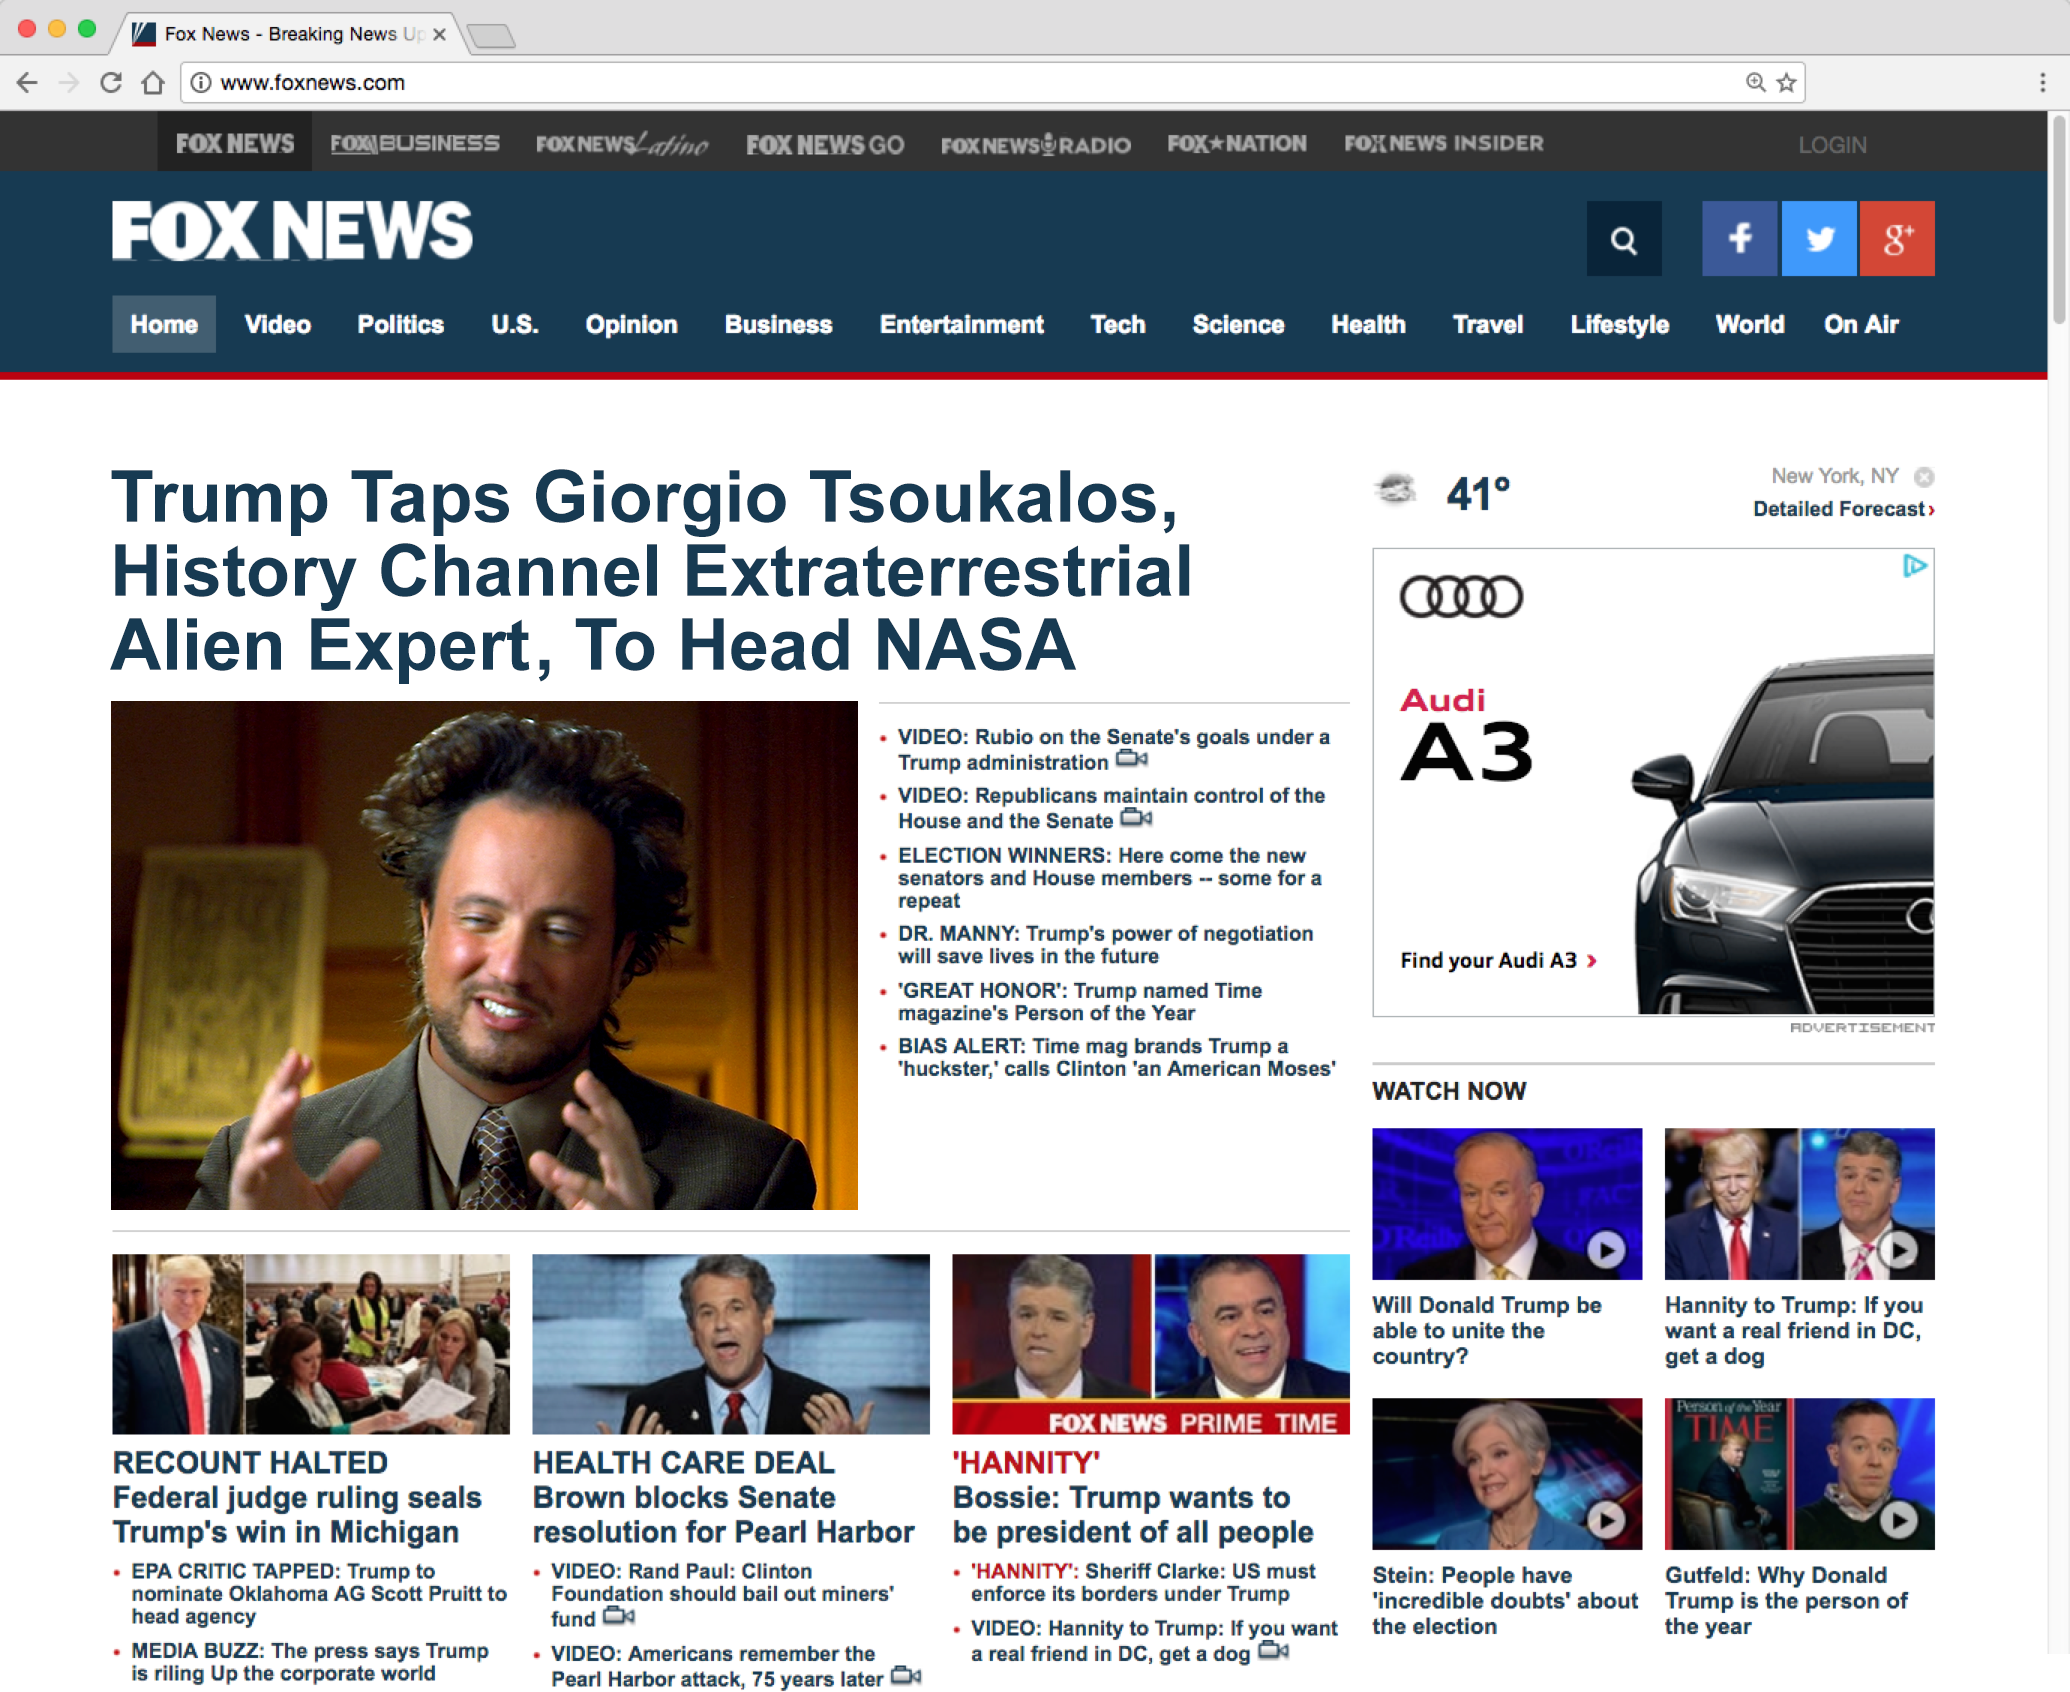The width and height of the screenshot is (2070, 1692).
Task: Open 'RECOUNT HALTED' Michigan story
Action: click(x=297, y=1497)
